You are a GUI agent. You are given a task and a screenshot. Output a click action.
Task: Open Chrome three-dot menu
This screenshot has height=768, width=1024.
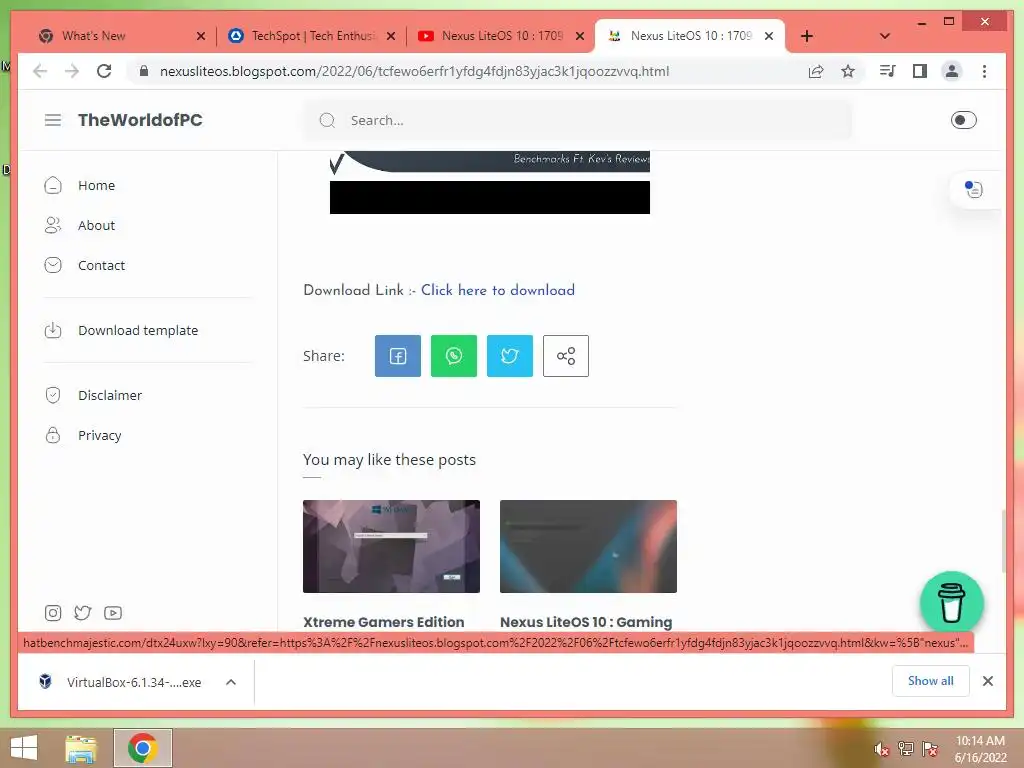pos(984,71)
